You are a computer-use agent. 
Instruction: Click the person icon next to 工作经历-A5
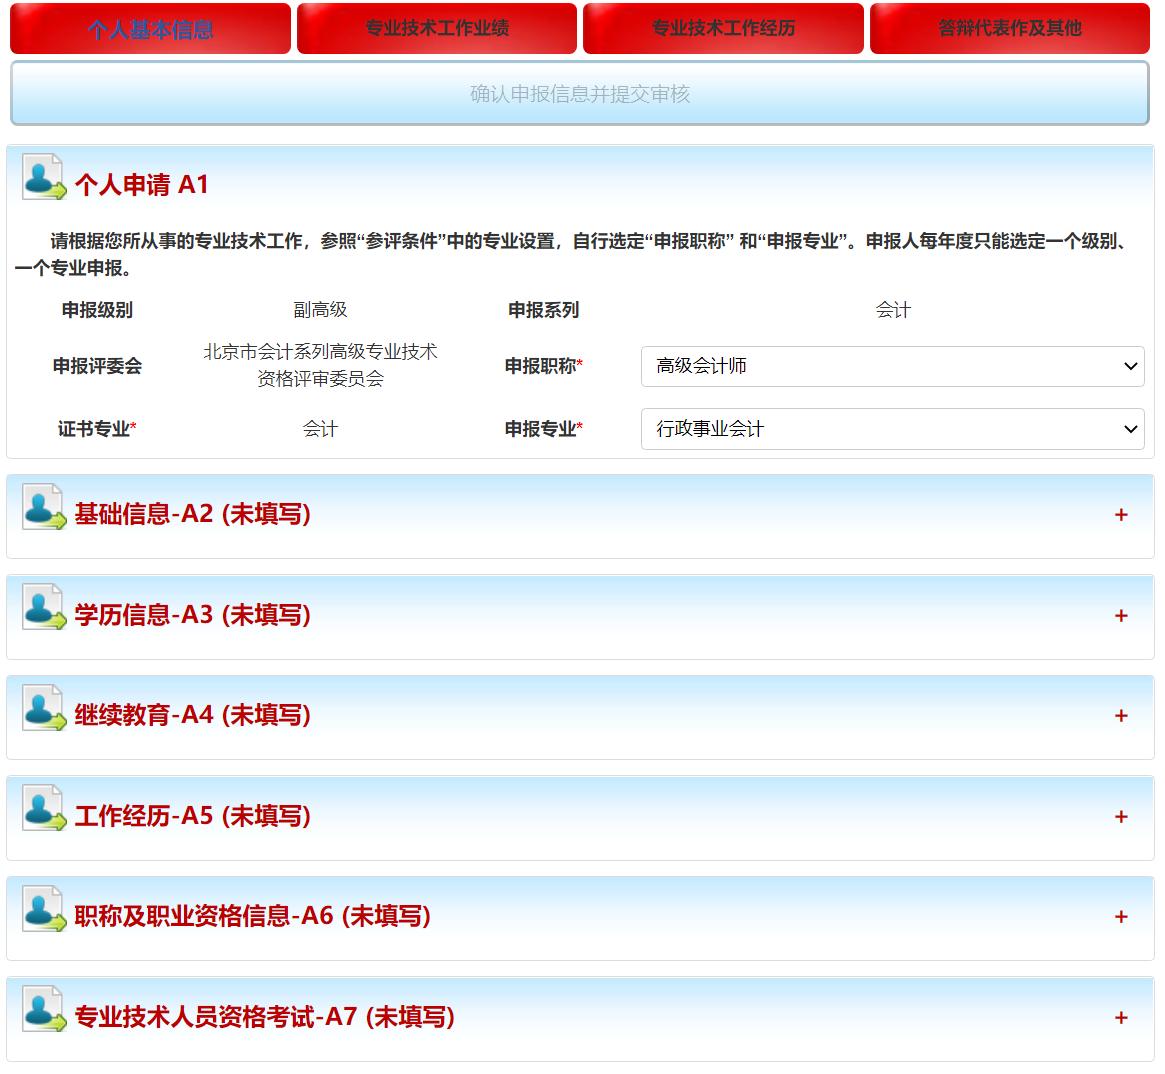pyautogui.click(x=43, y=810)
